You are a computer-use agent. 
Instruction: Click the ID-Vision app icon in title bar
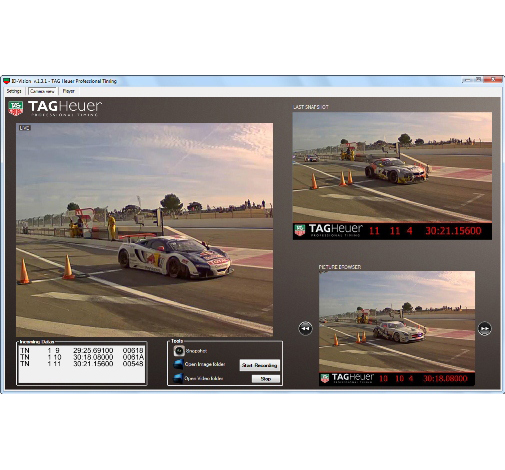[6, 81]
